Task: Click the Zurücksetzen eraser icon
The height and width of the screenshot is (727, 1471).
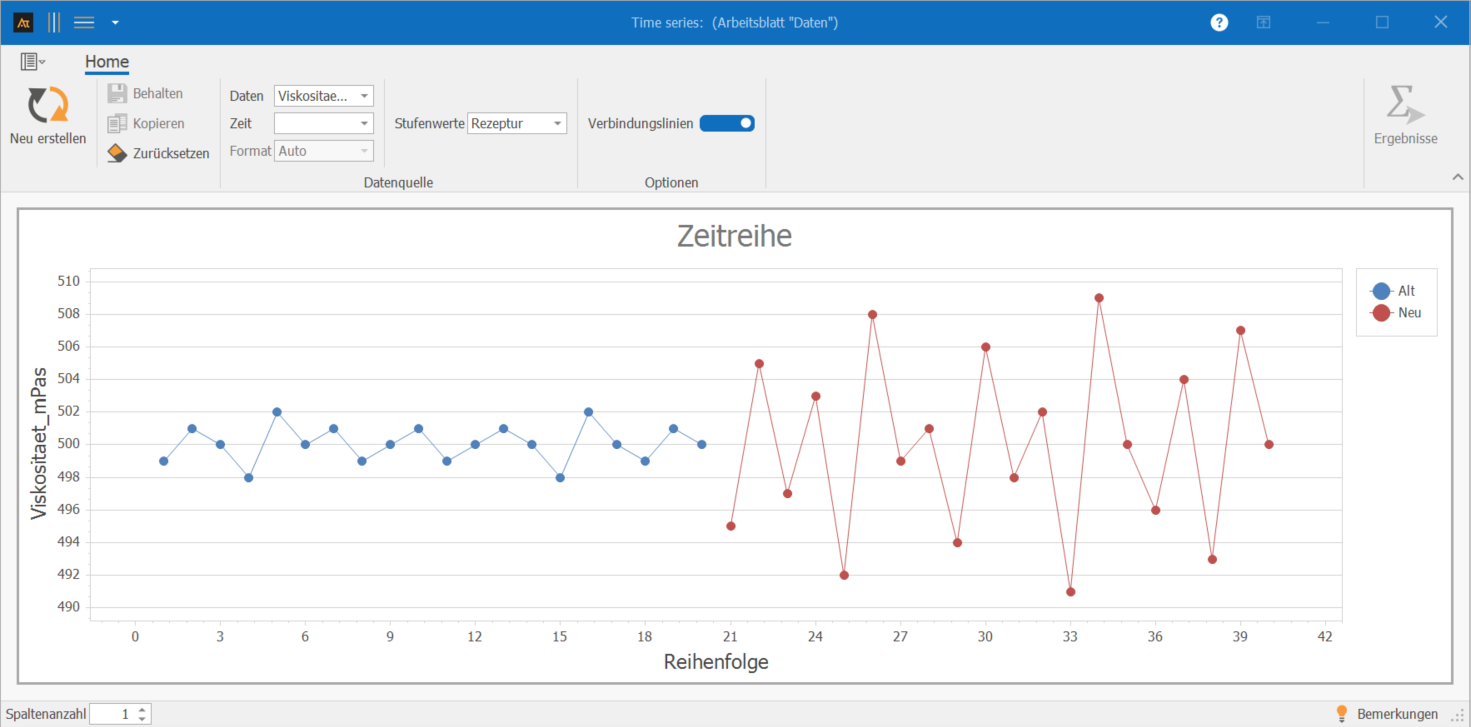Action: (117, 153)
